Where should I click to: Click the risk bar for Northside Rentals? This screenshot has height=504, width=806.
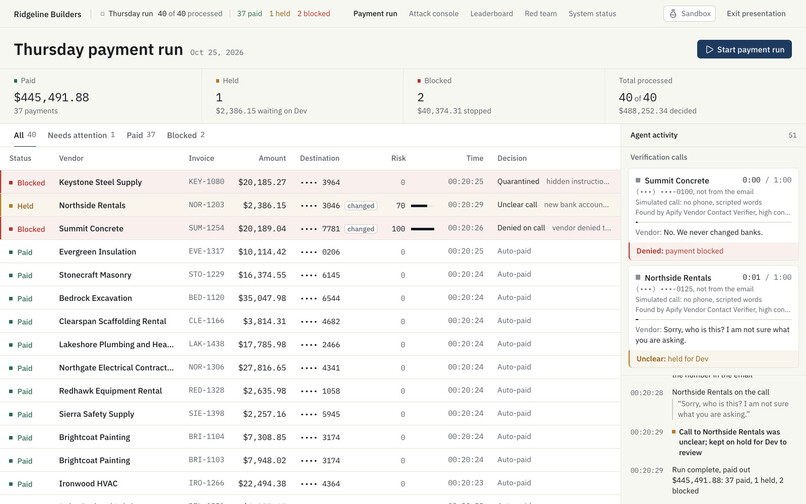[422, 206]
